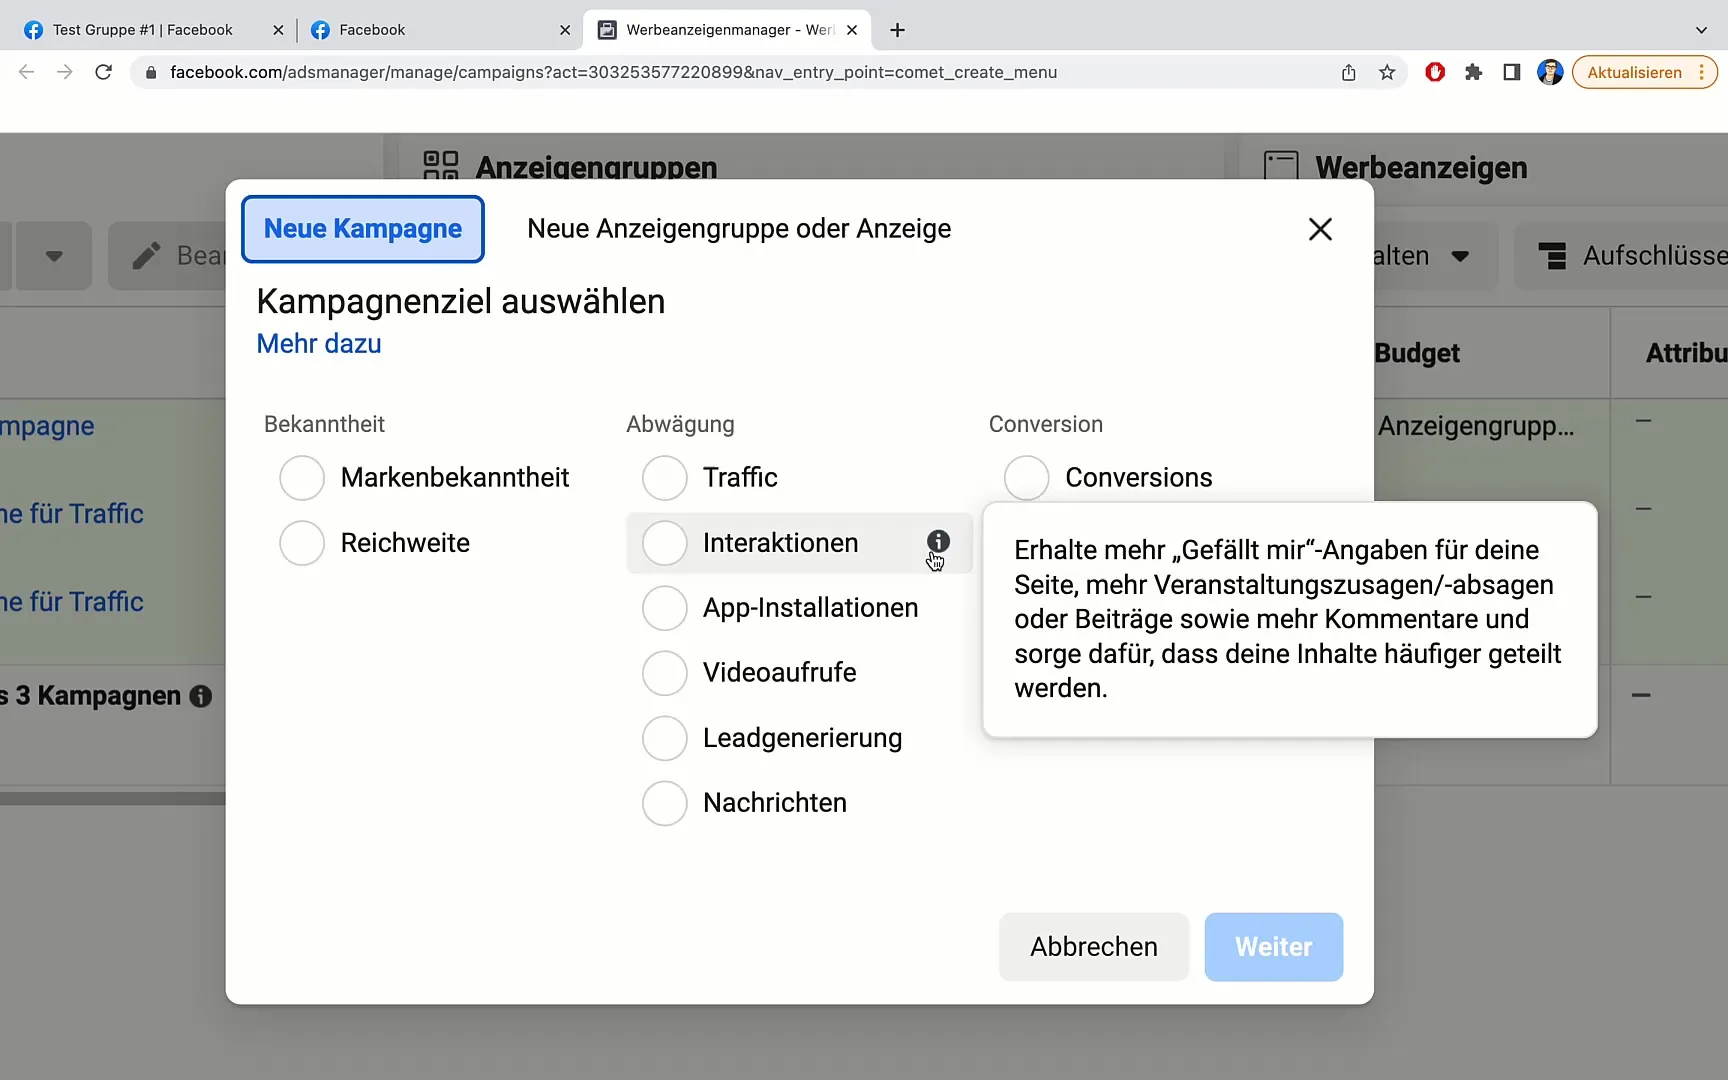Open the tab search chevron dropdown
The image size is (1728, 1080).
tap(1701, 30)
